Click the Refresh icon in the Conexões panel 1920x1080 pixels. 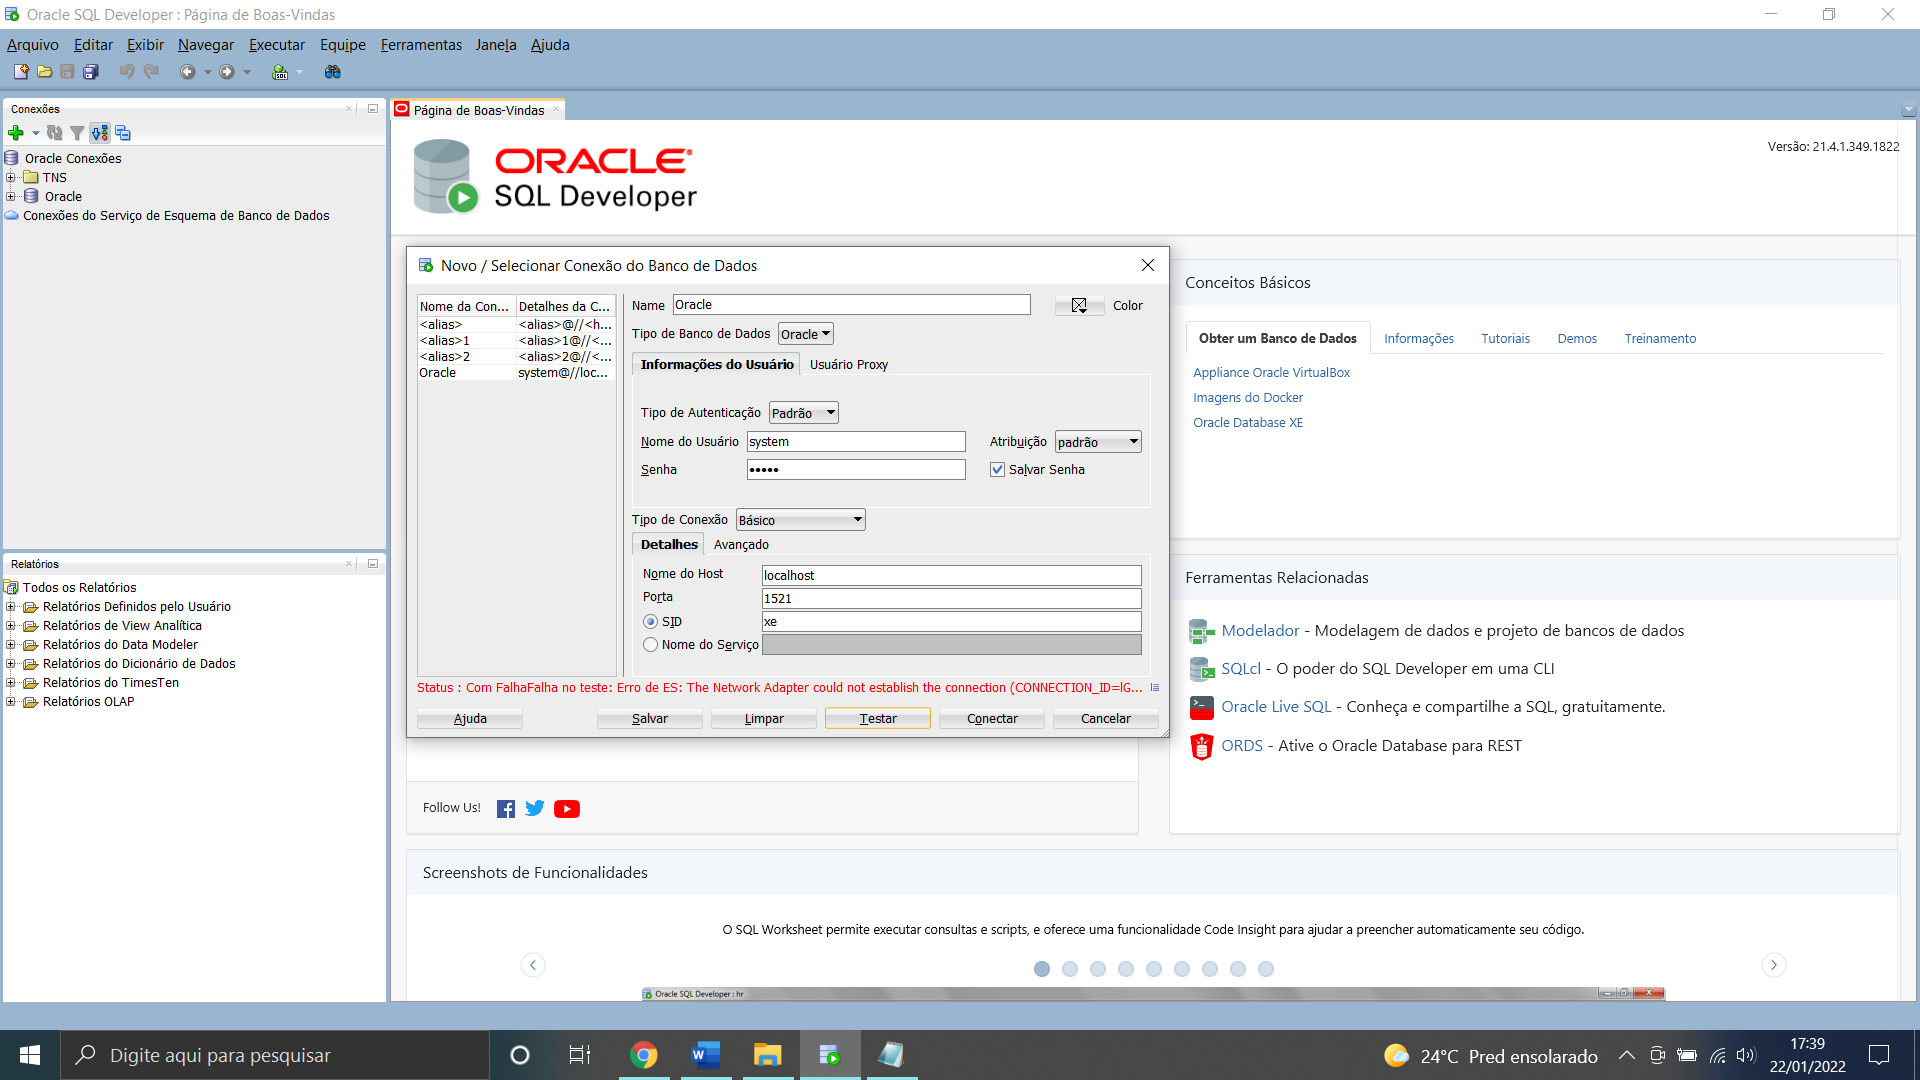(x=55, y=133)
